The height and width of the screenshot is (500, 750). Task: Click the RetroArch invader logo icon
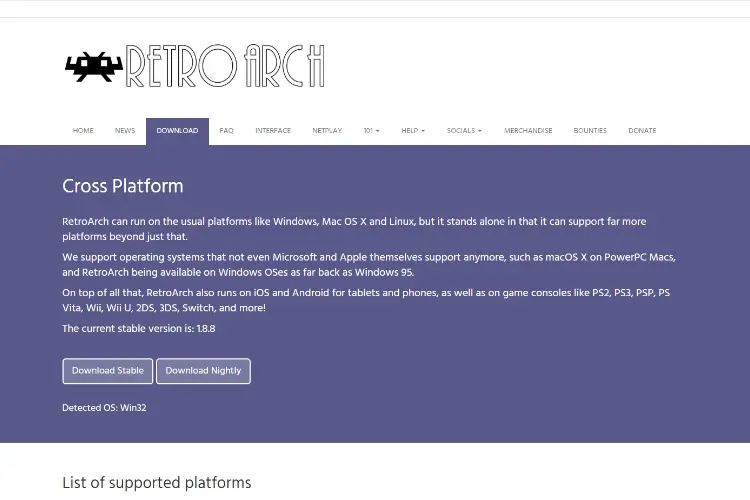tap(94, 67)
